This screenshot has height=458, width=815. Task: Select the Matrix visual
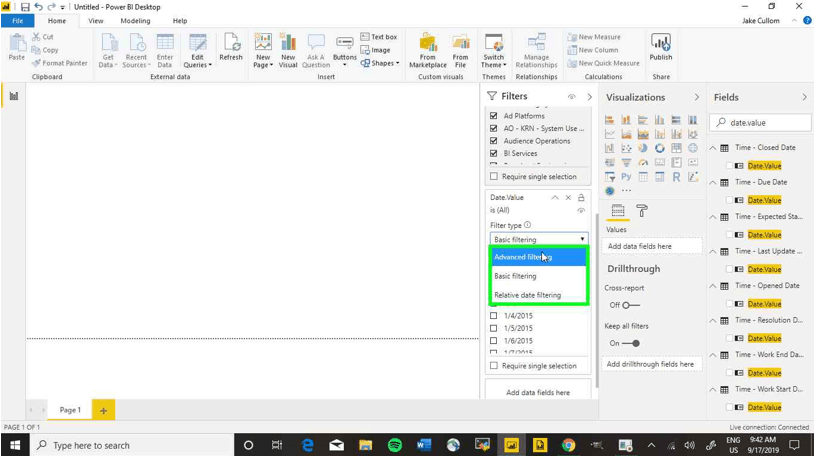[660, 177]
